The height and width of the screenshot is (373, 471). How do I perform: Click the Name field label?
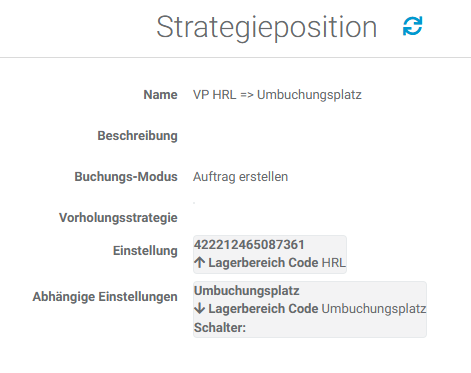point(160,95)
